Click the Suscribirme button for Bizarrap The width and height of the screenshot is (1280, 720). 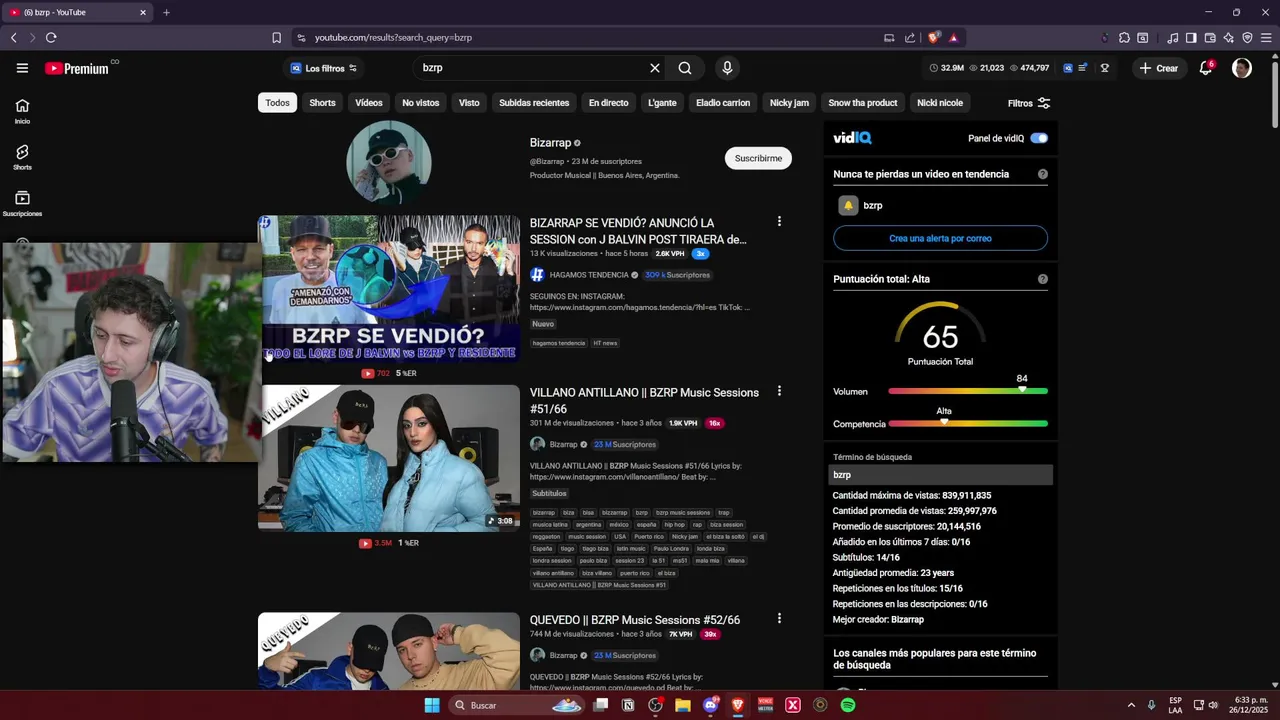pos(758,158)
